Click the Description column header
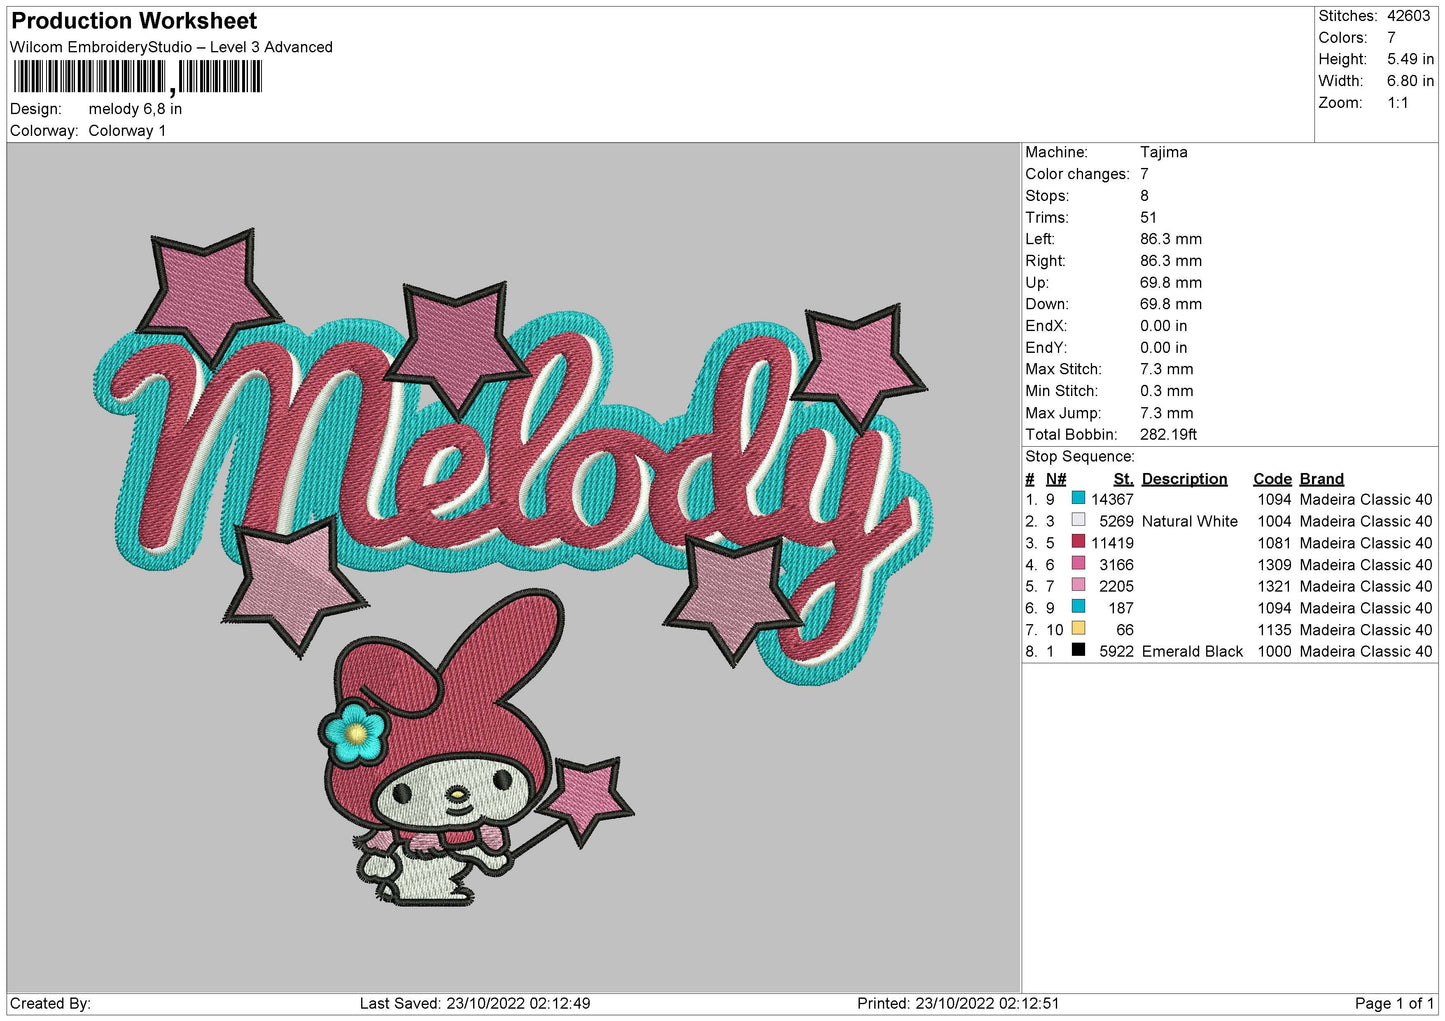The height and width of the screenshot is (1021, 1445). tap(1184, 479)
